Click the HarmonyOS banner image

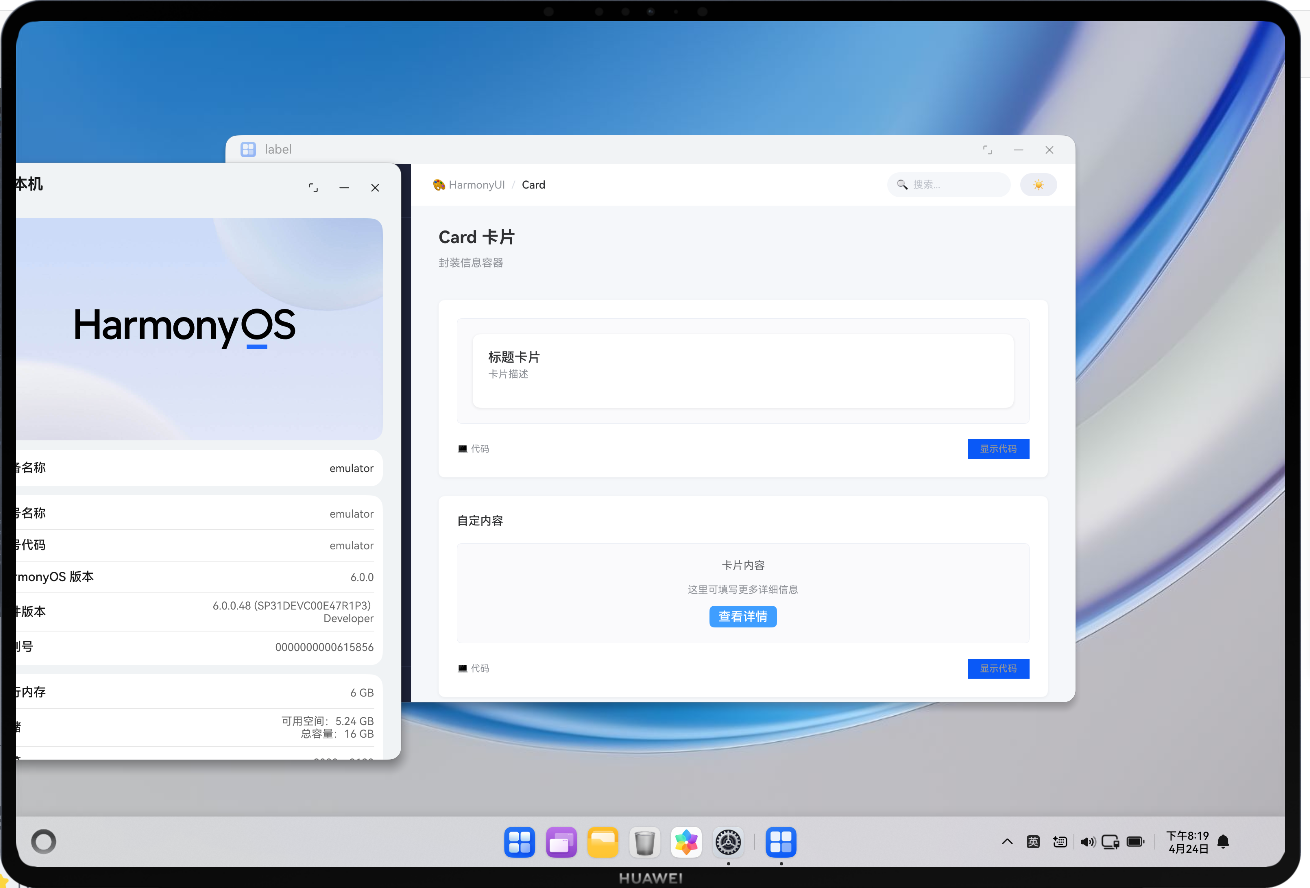click(x=199, y=329)
